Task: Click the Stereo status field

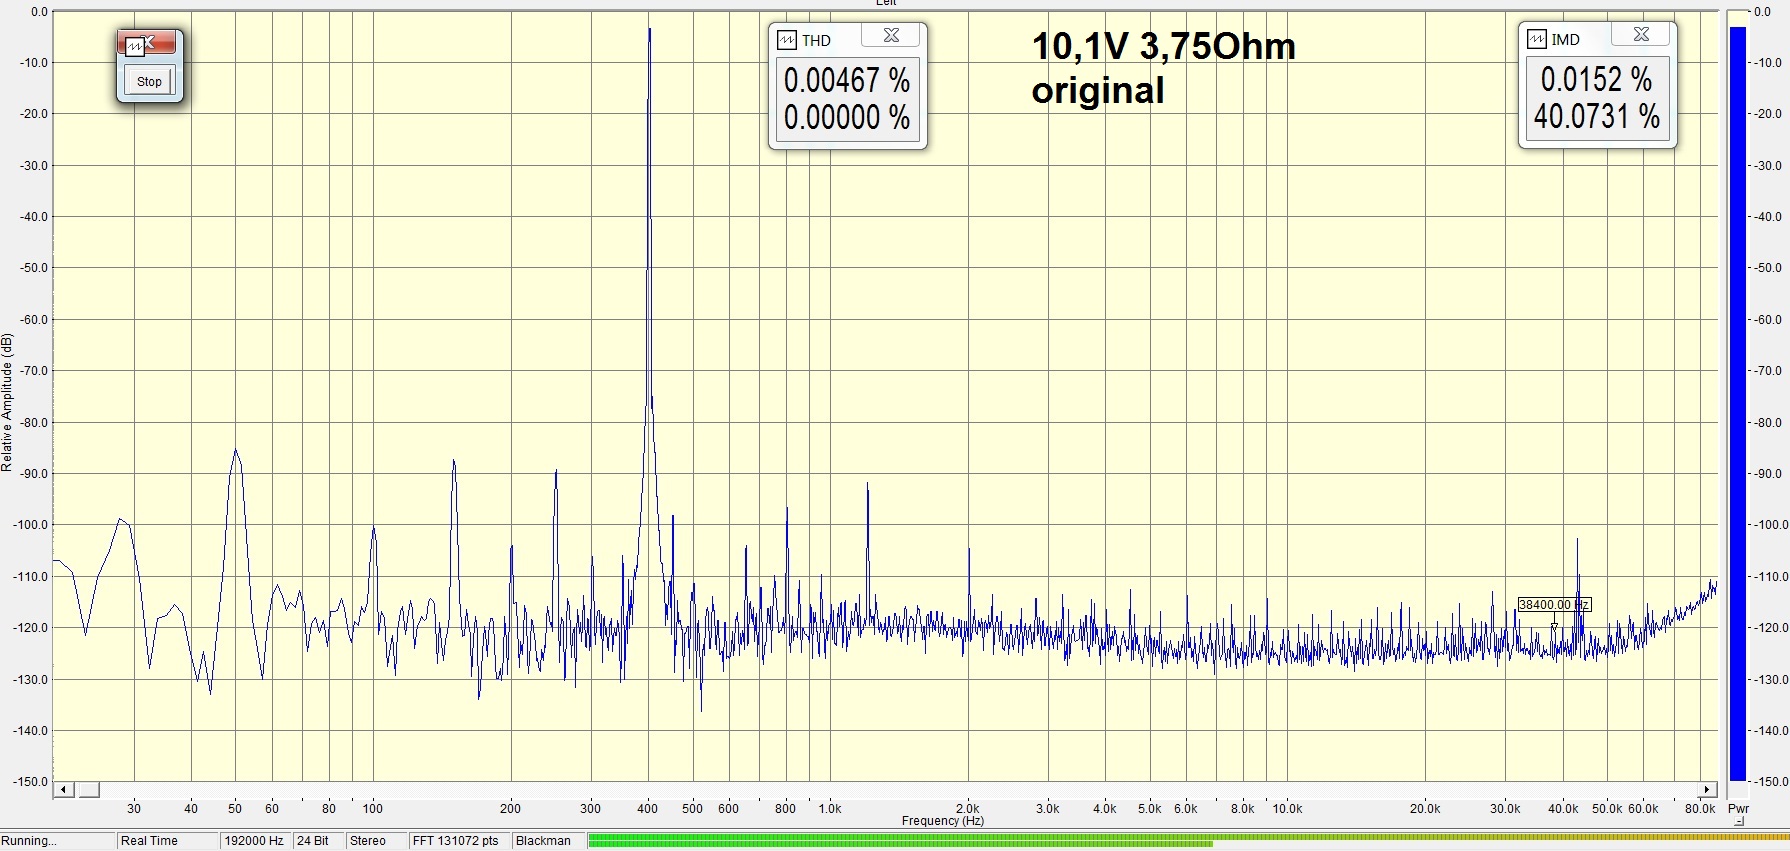Action: (x=376, y=841)
